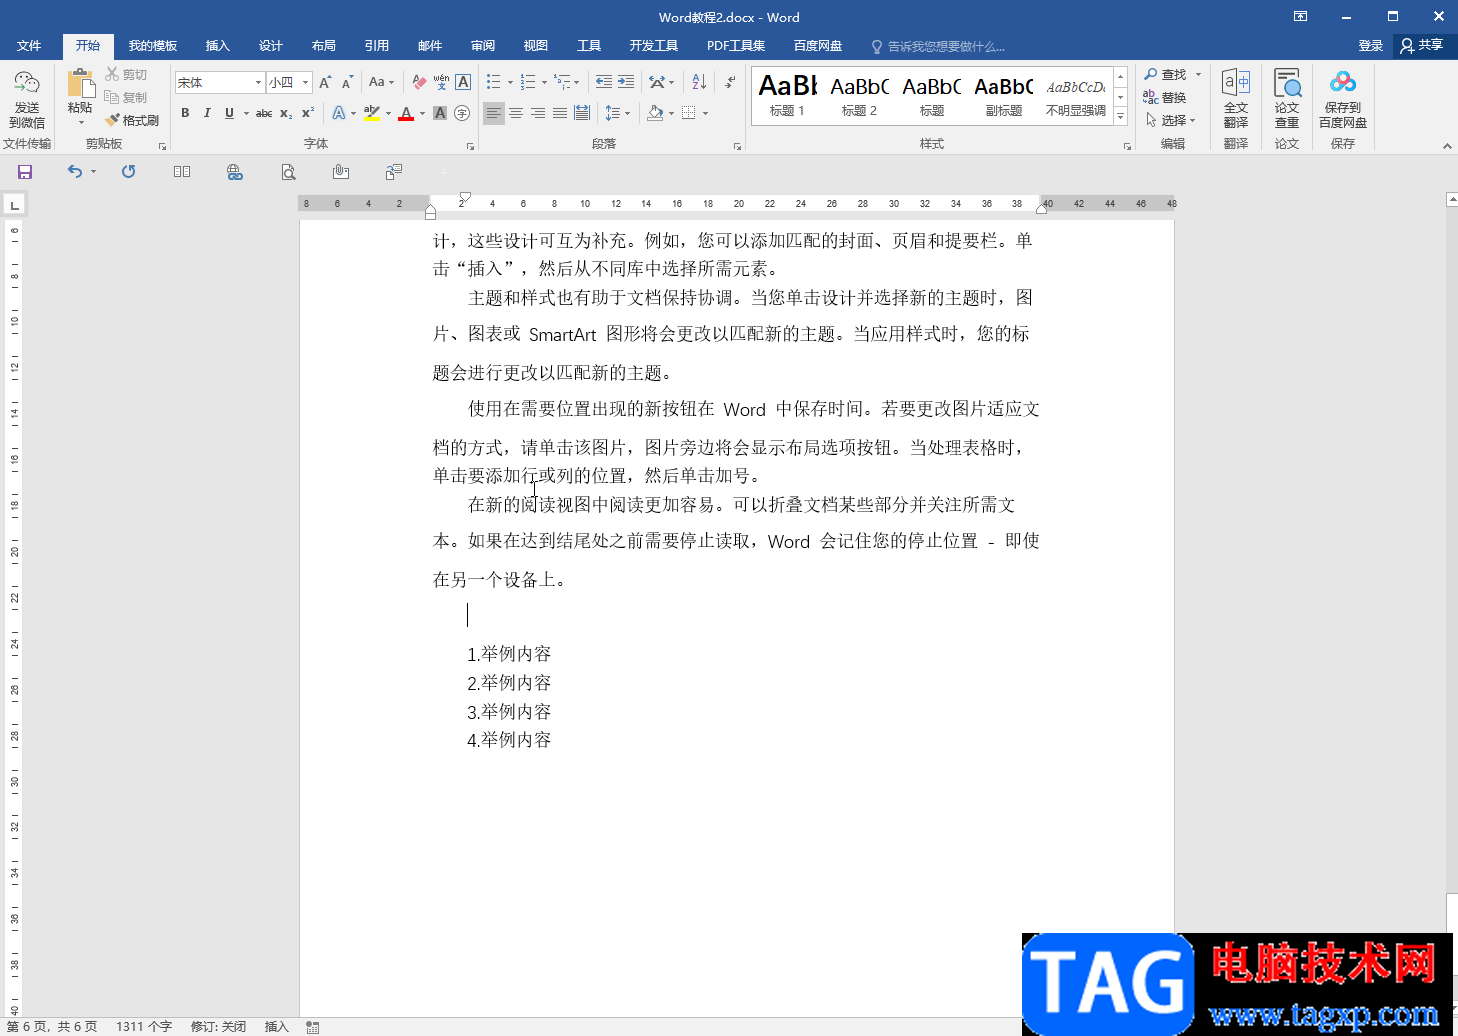Open reading mode from quick access book icon

[x=182, y=172]
